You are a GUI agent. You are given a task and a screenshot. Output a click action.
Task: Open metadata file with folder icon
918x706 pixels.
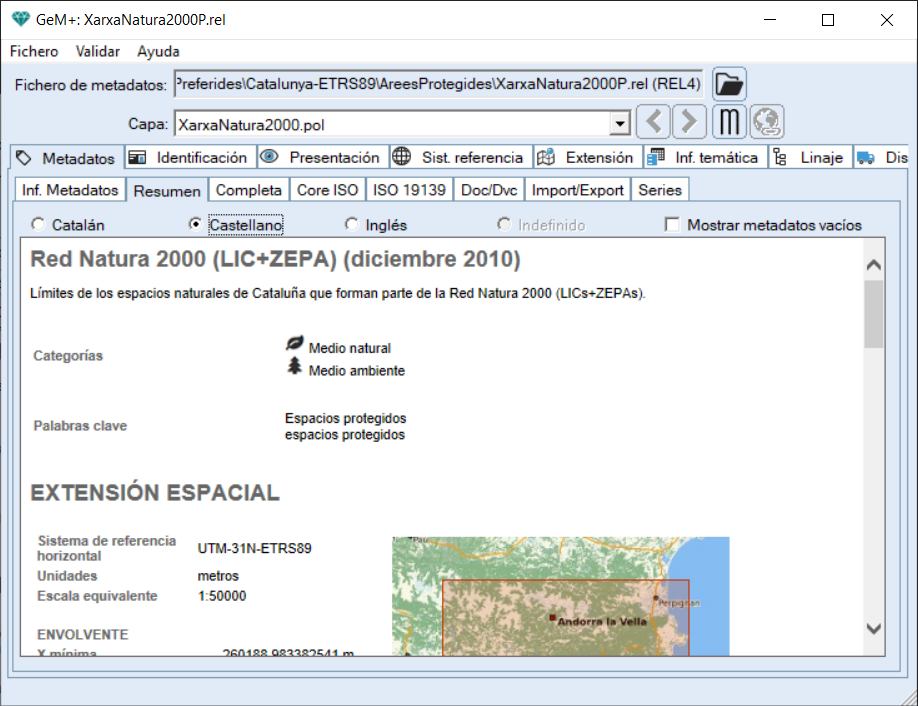730,84
